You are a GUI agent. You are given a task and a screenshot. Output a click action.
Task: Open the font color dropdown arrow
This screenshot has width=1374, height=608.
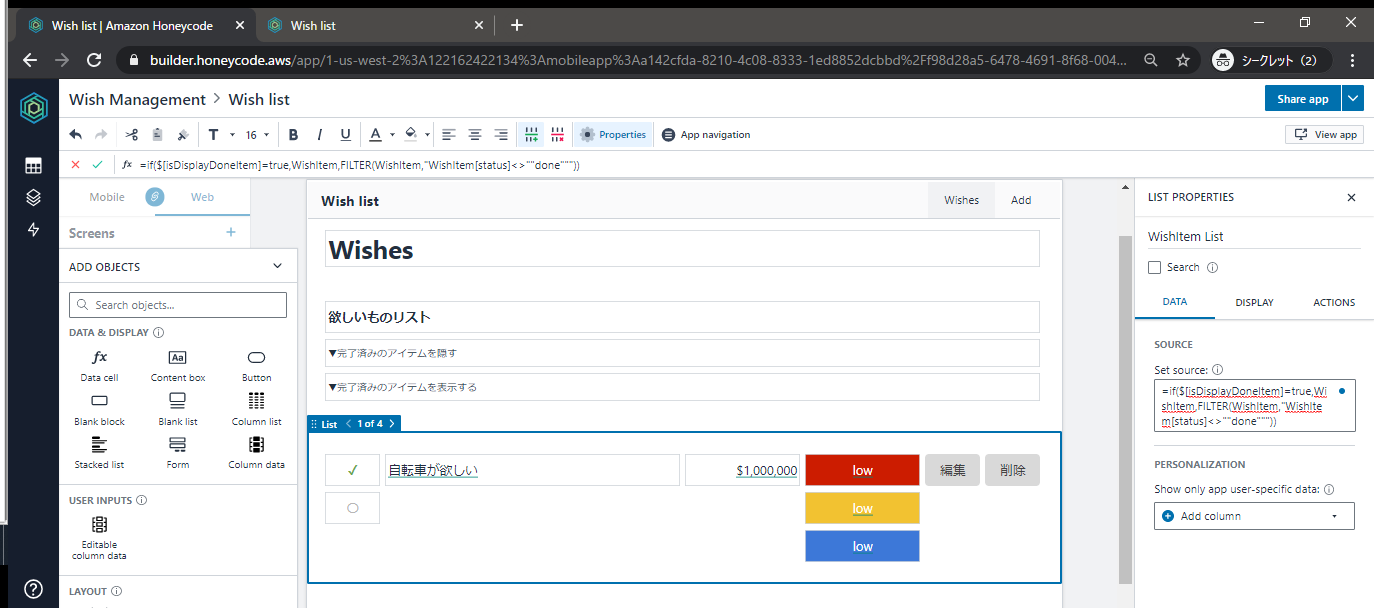click(x=392, y=135)
